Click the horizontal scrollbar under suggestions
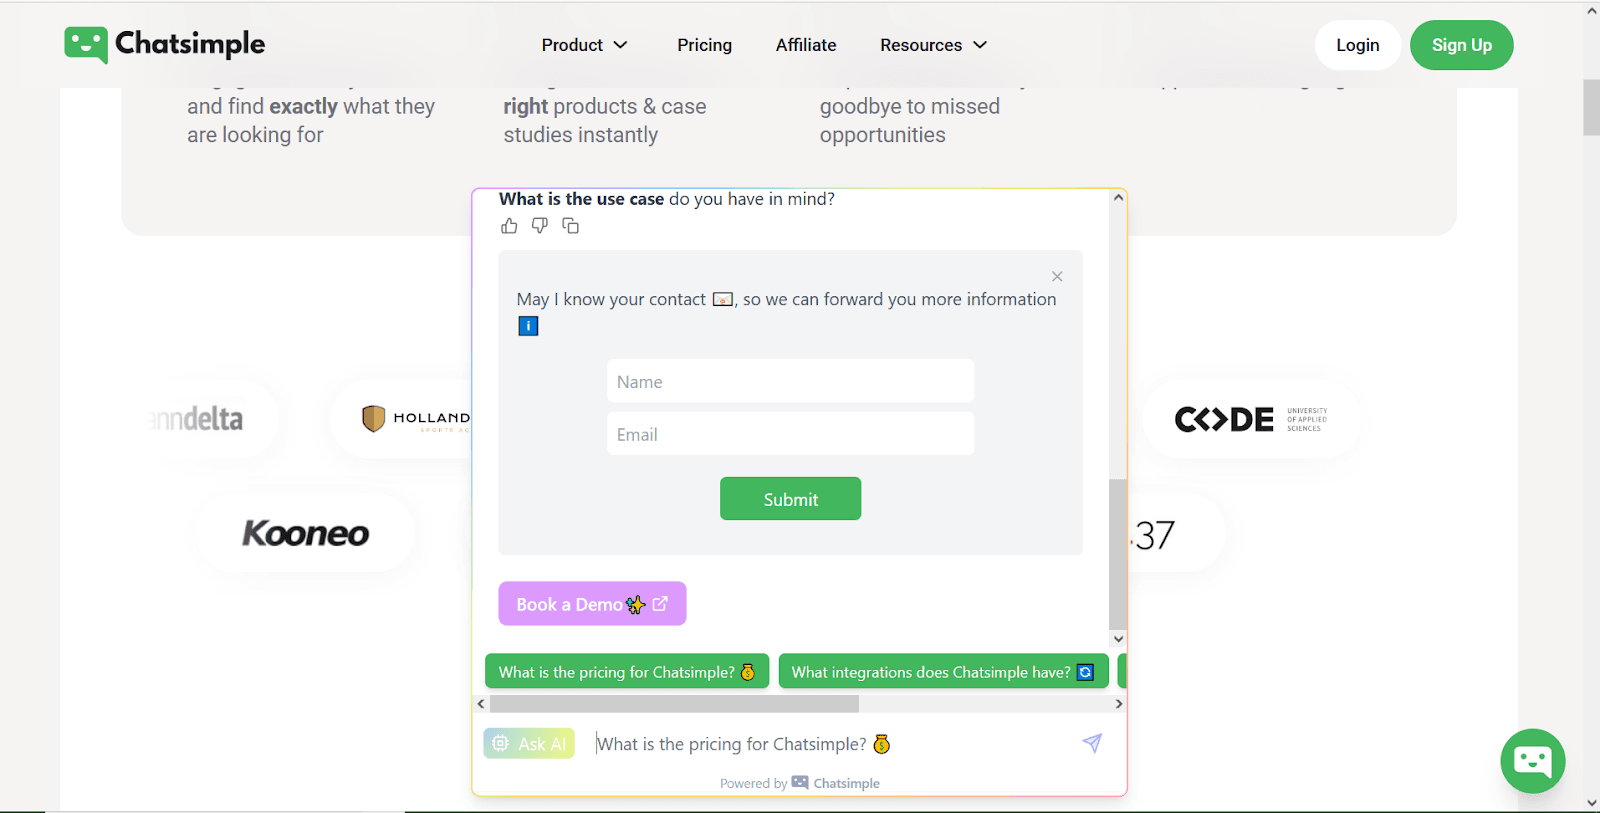Image resolution: width=1600 pixels, height=813 pixels. point(674,704)
